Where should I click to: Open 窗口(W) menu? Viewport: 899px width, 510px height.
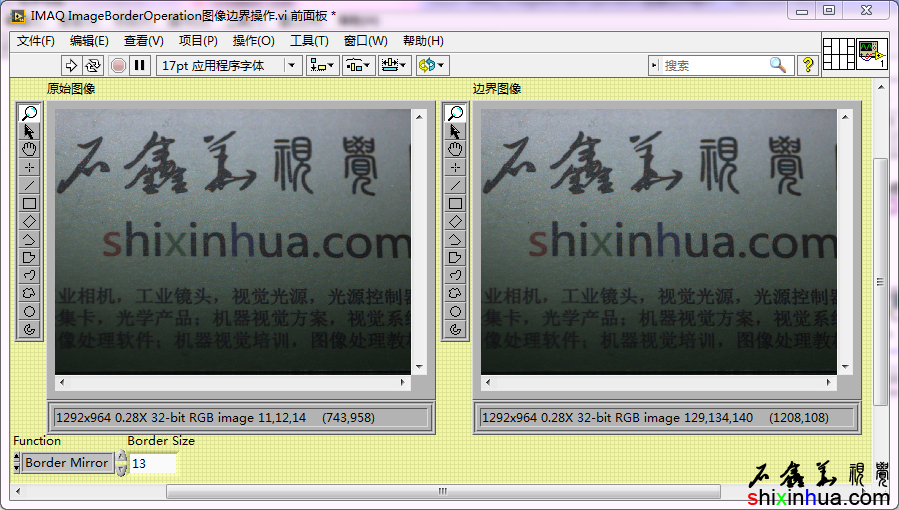tap(365, 41)
